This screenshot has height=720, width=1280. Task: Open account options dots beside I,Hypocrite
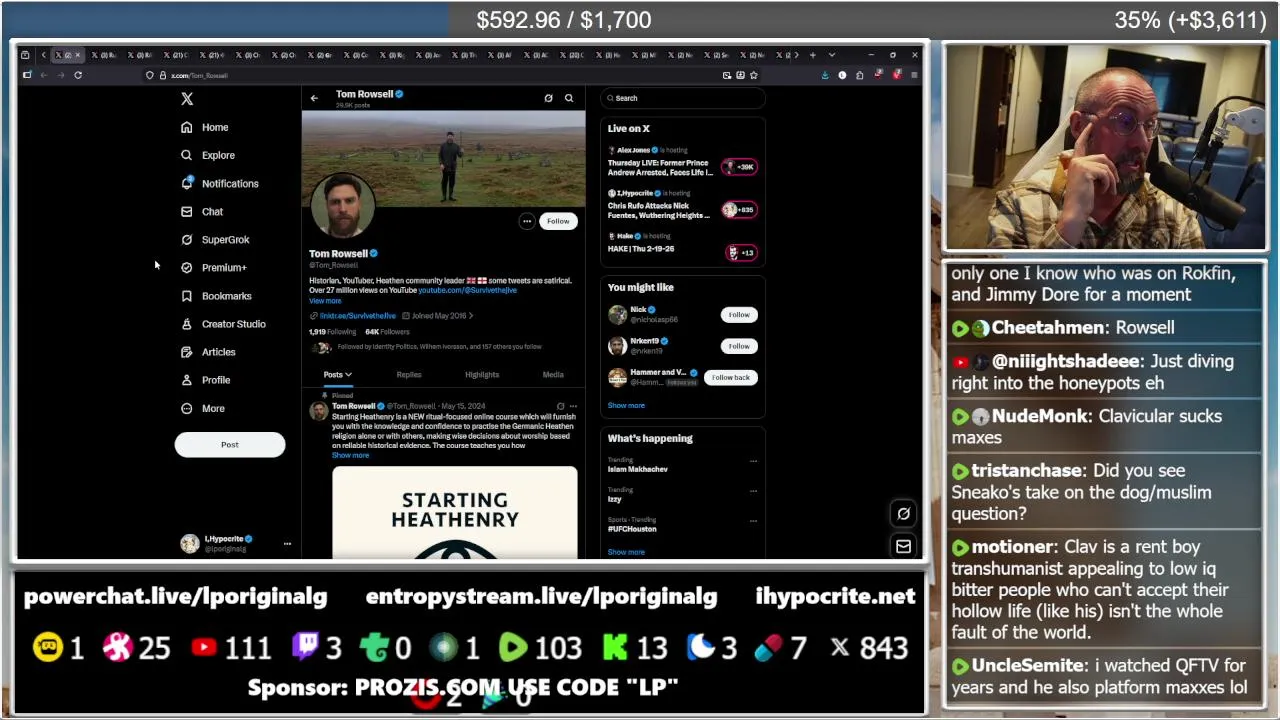(287, 544)
